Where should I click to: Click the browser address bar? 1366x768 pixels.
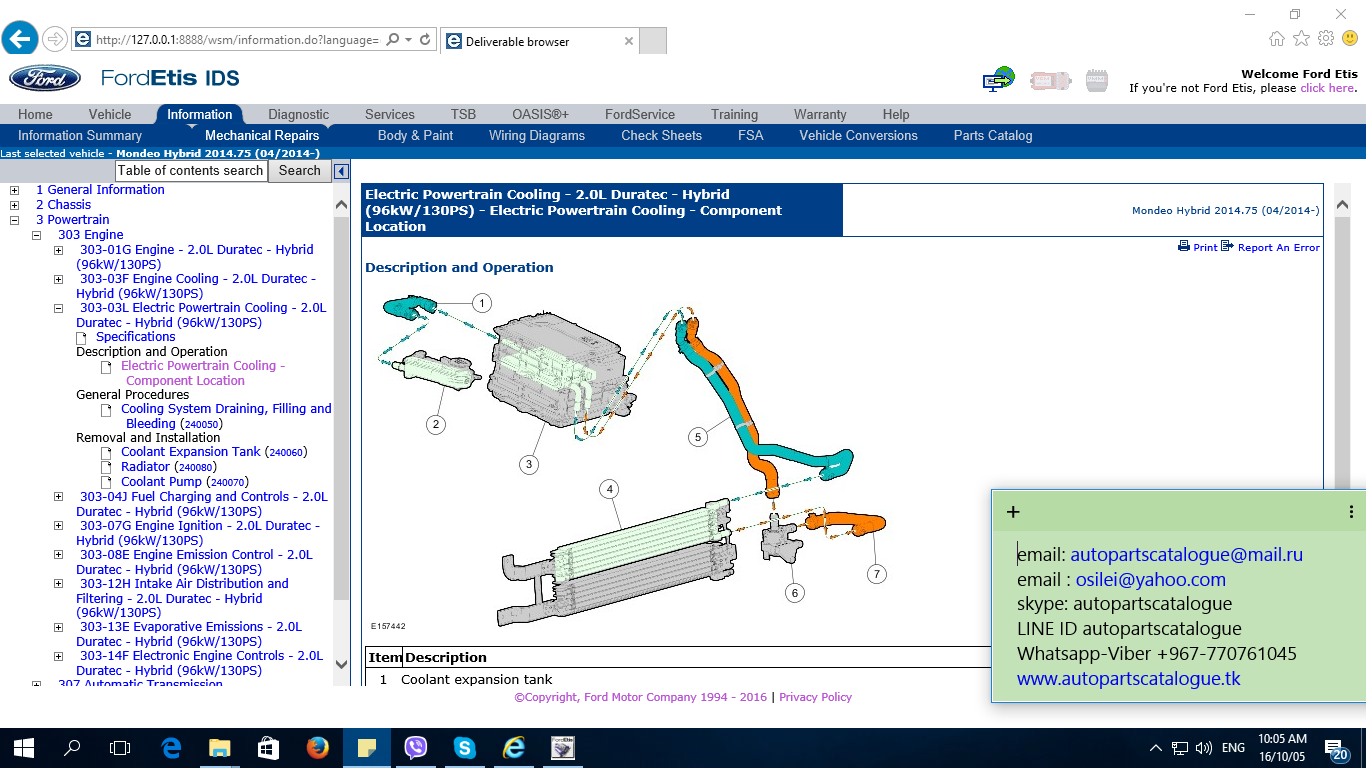point(236,40)
